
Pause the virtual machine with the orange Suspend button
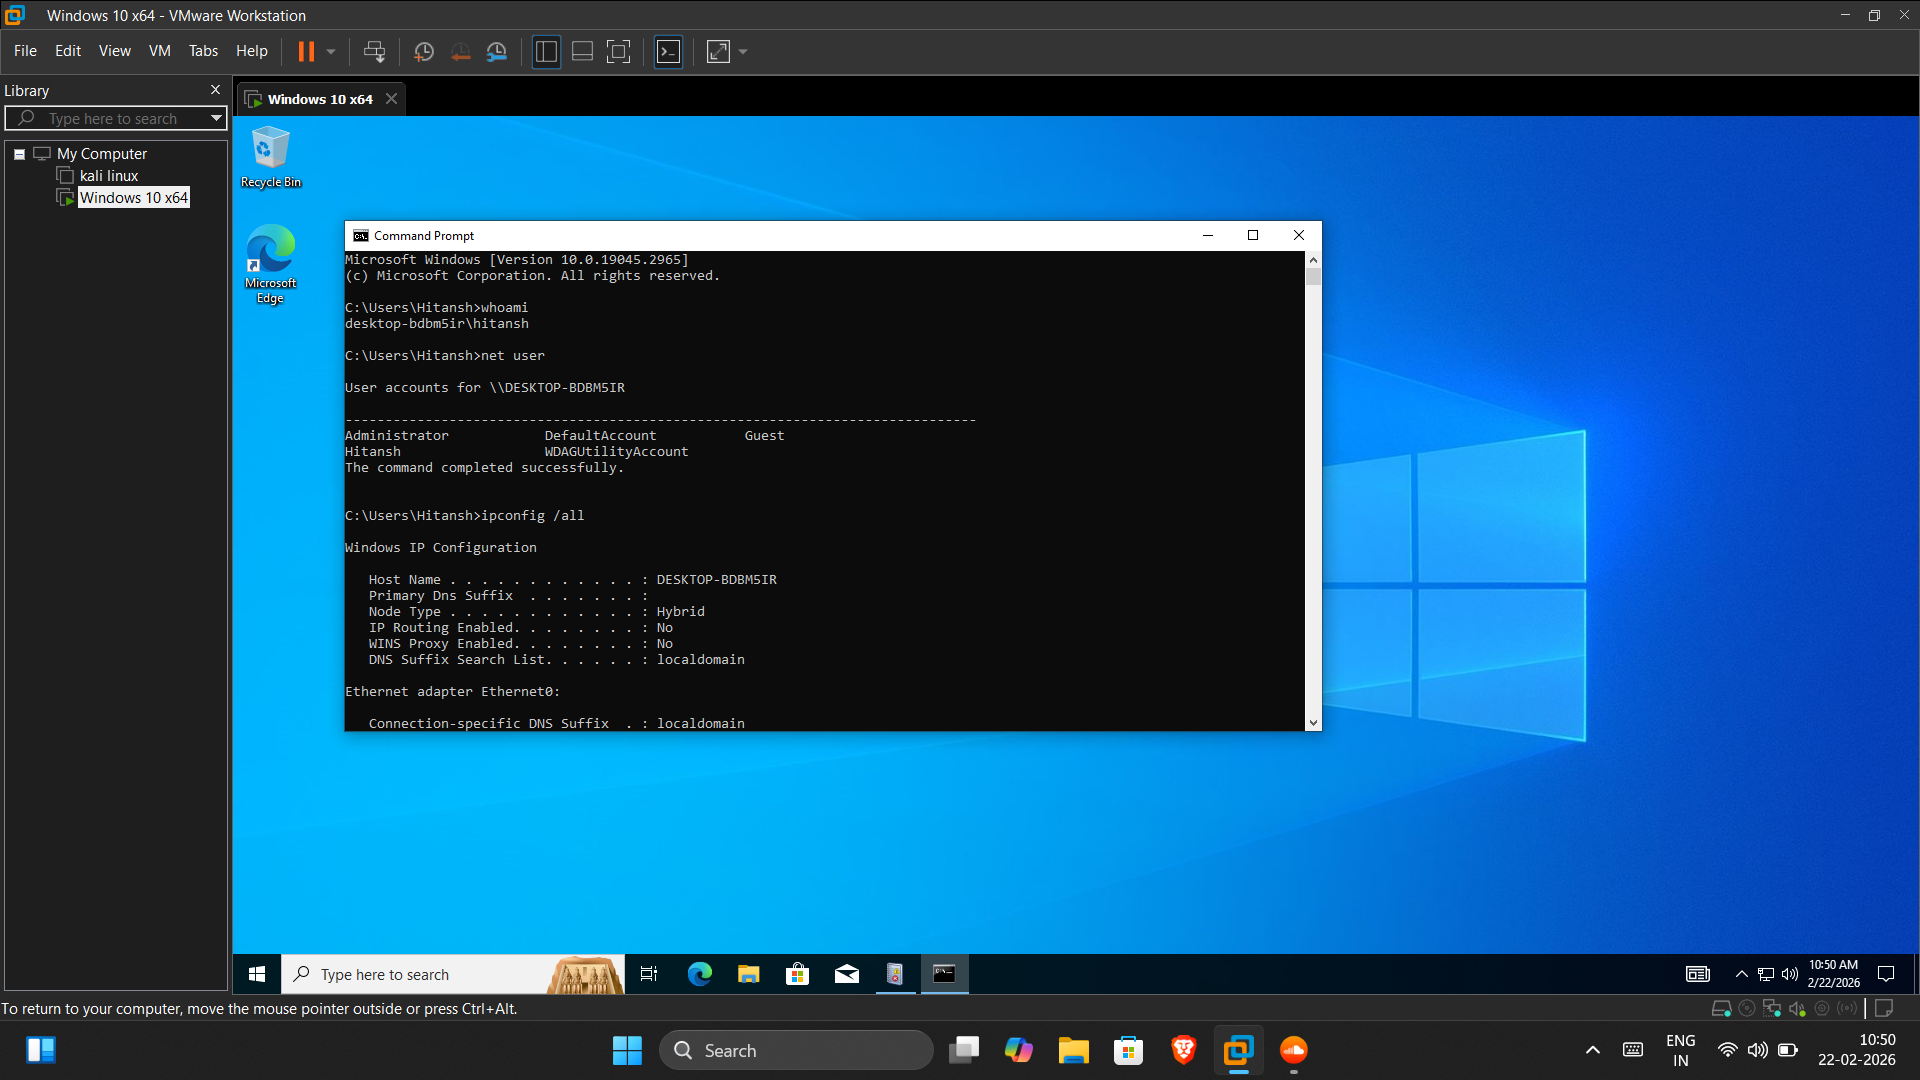[x=306, y=51]
